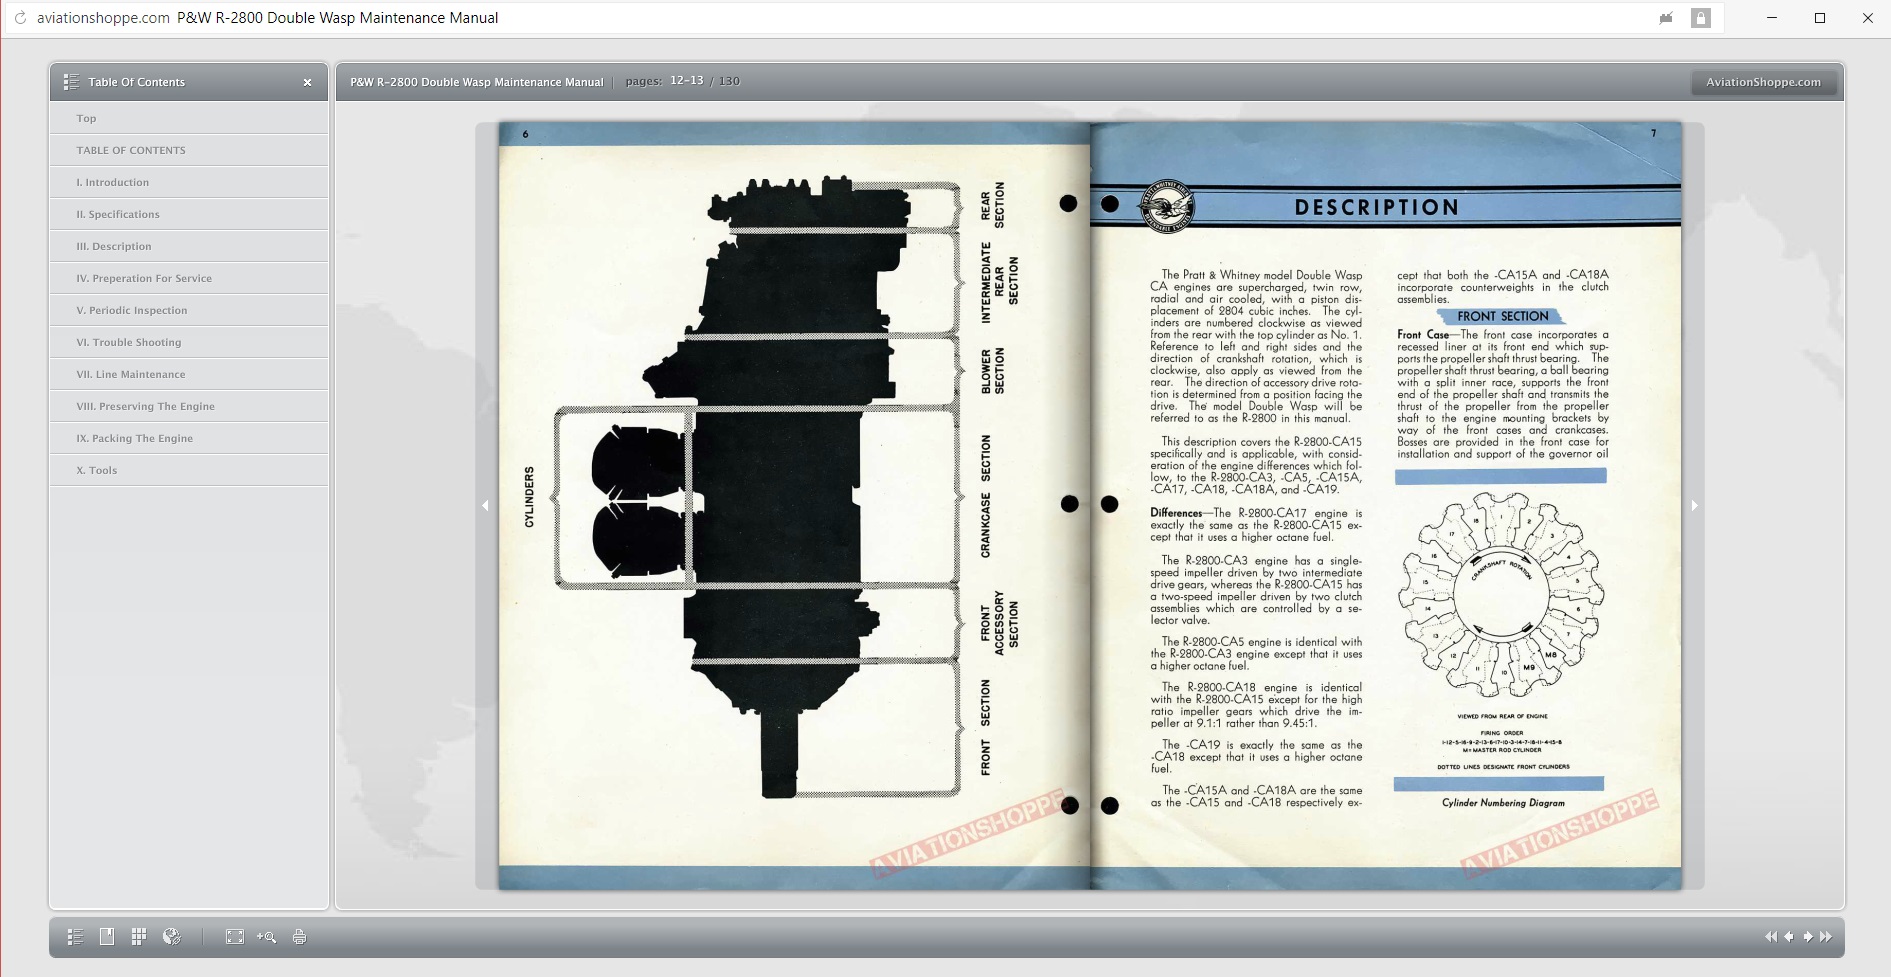Enter fullscreen mode via toolbar icon
The image size is (1891, 977).
pyautogui.click(x=235, y=937)
